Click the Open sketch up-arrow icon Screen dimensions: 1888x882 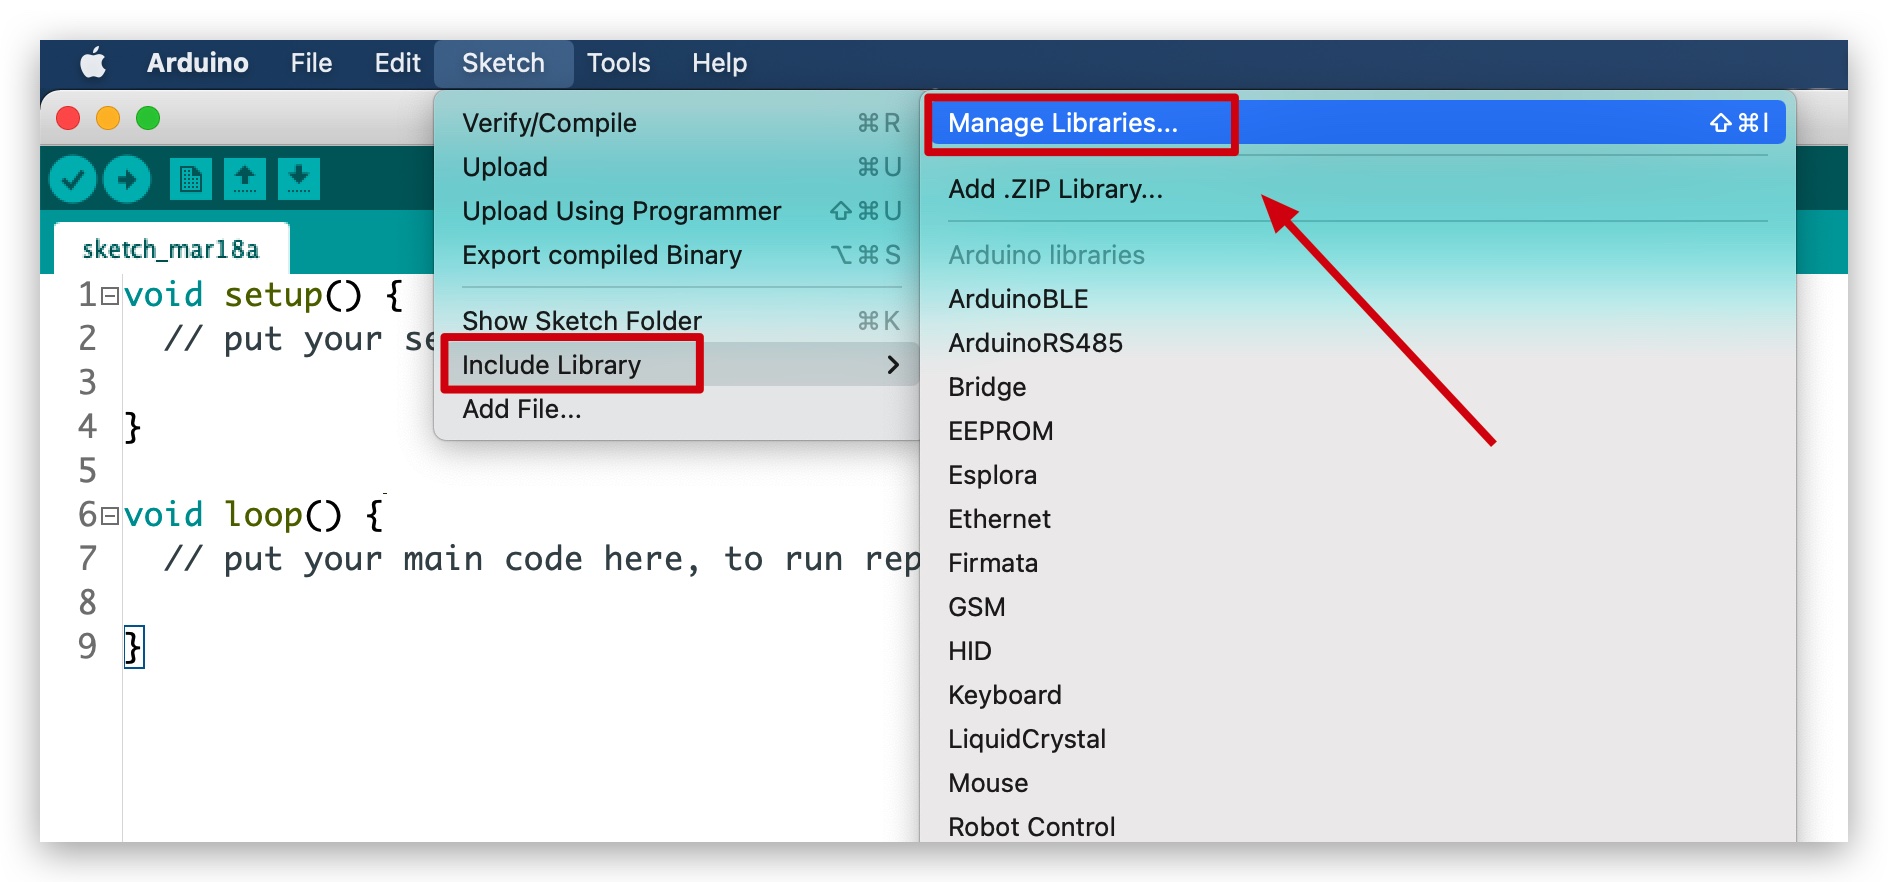[x=244, y=179]
